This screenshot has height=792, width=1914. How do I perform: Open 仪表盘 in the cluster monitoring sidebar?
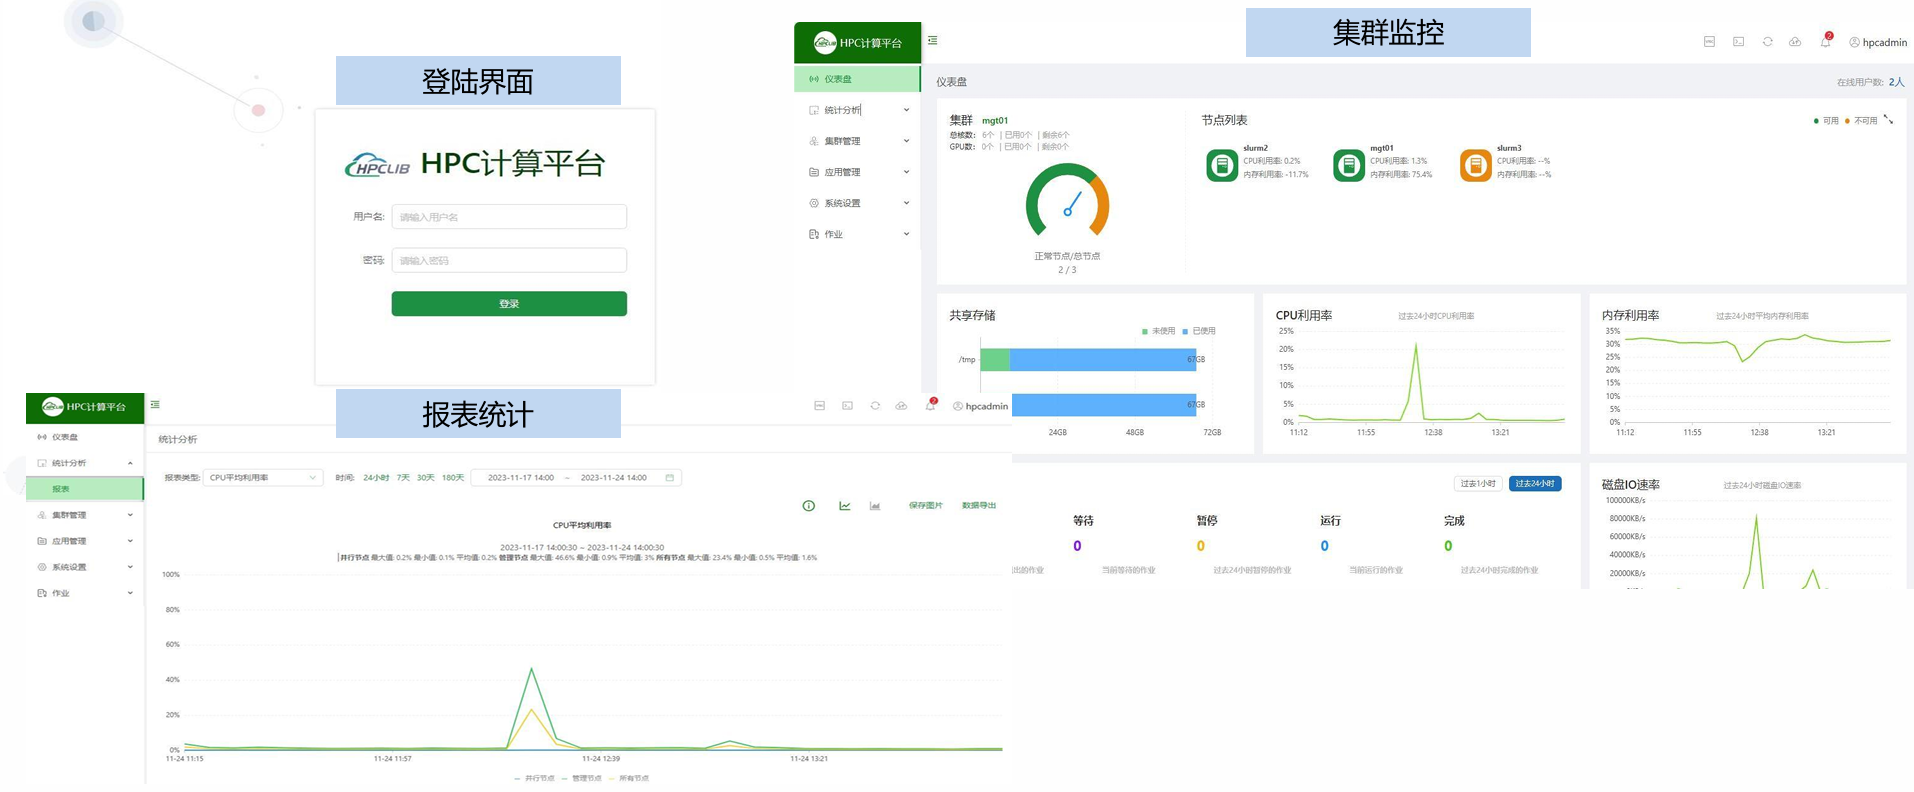tap(857, 79)
